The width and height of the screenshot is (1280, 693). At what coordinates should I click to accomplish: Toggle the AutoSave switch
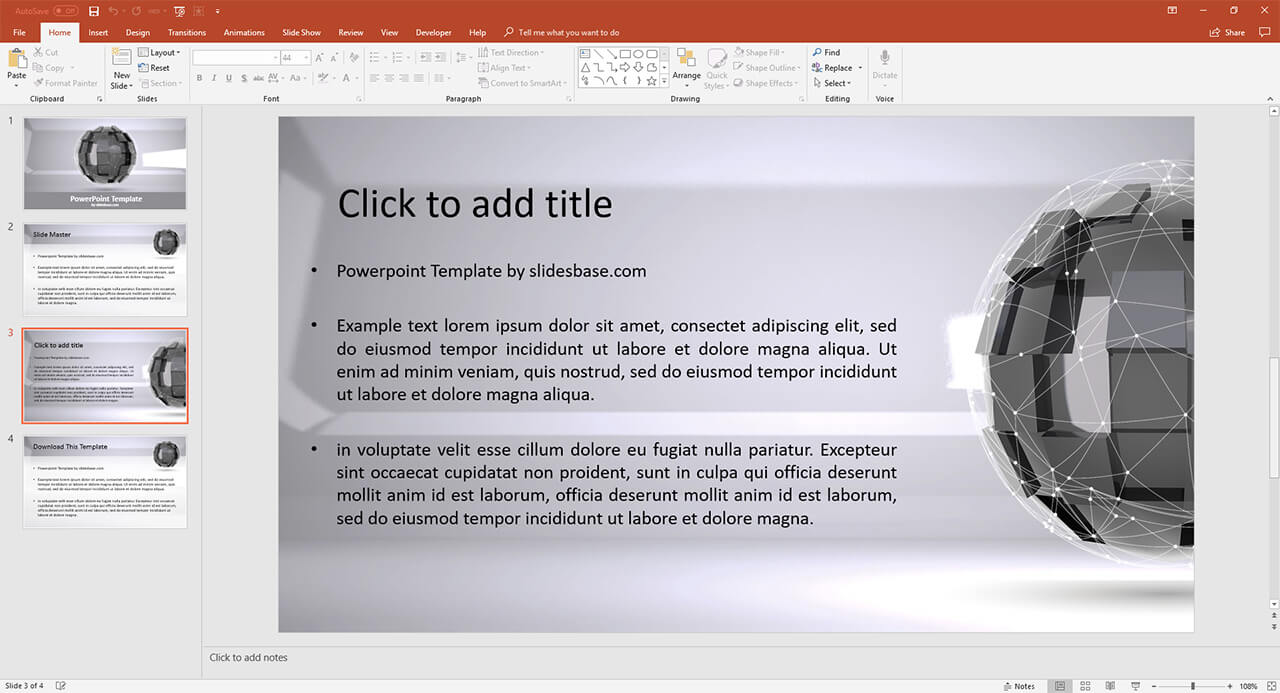pos(66,10)
